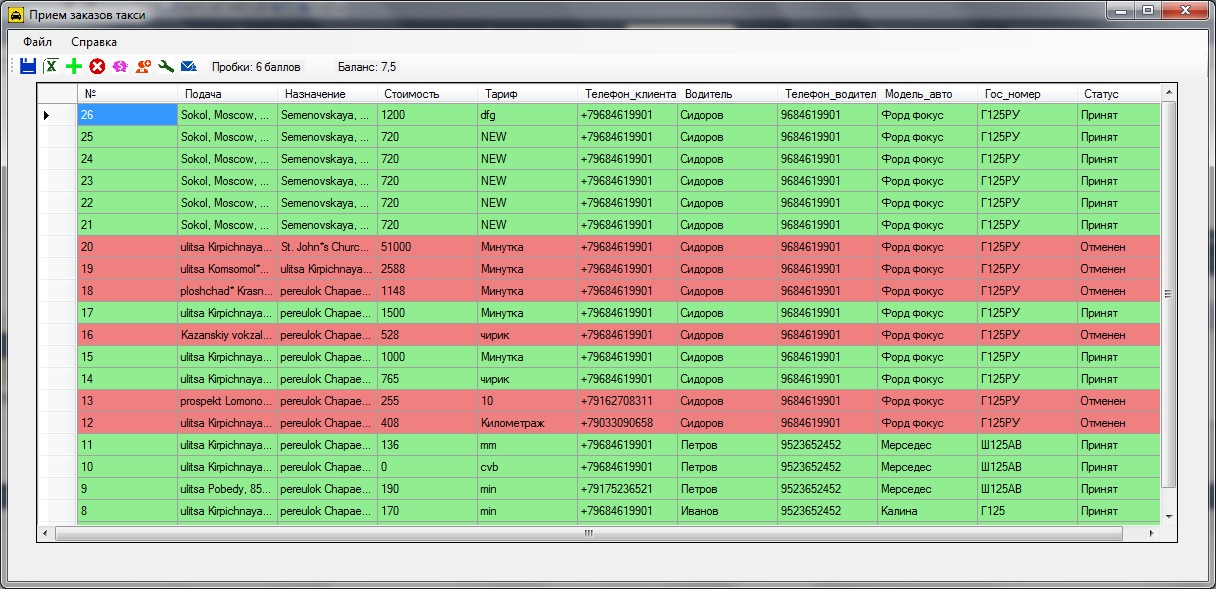1216x589 pixels.
Task: Click the blue envelope mail icon
Action: (x=189, y=66)
